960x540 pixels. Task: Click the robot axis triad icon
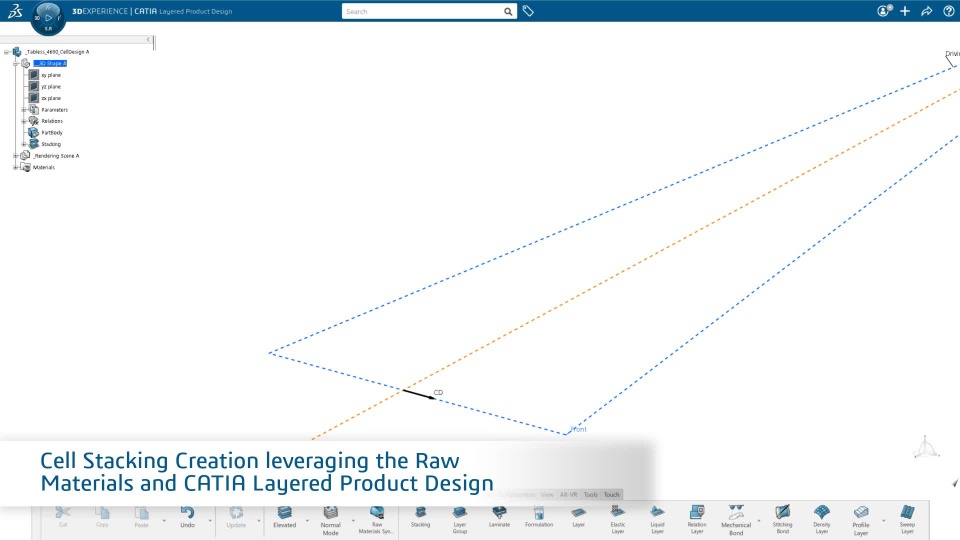[926, 447]
